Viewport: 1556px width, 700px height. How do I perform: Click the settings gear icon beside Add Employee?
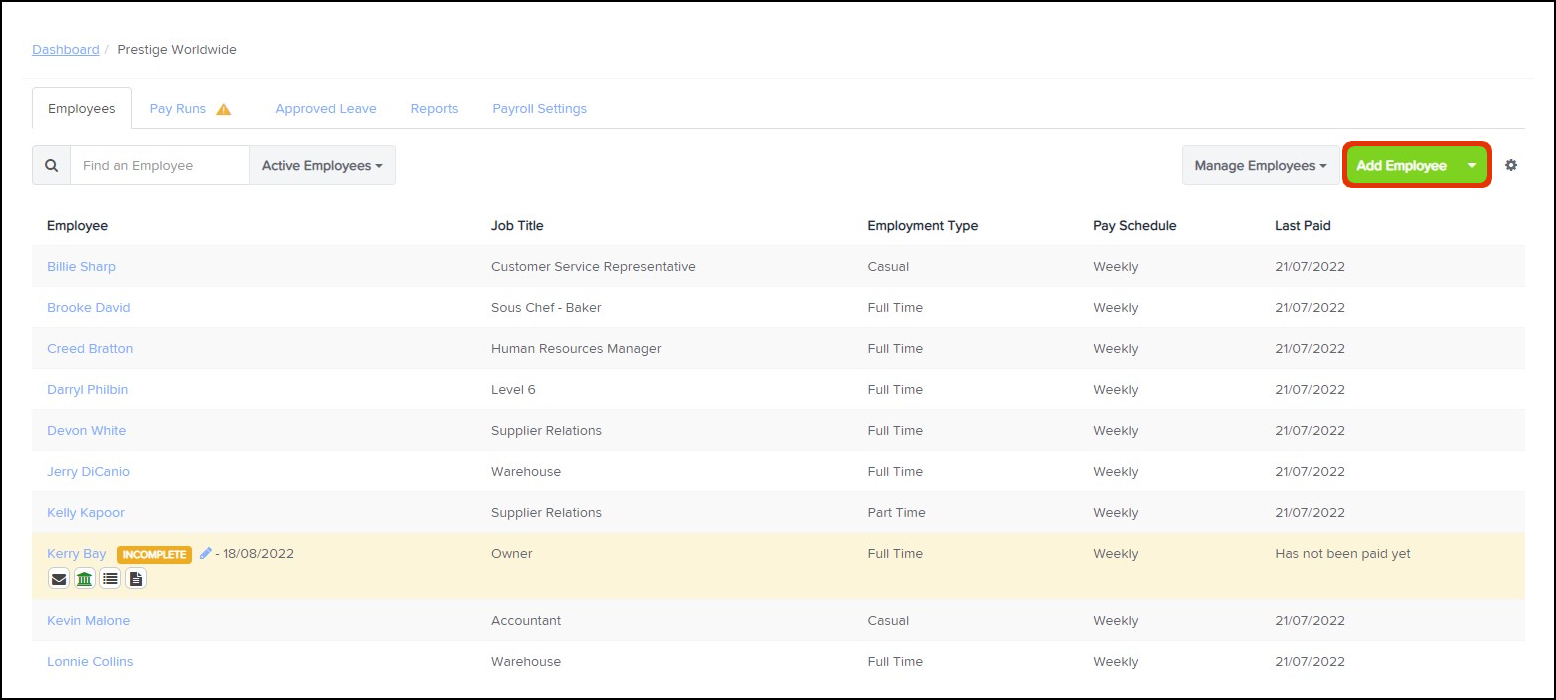tap(1511, 165)
